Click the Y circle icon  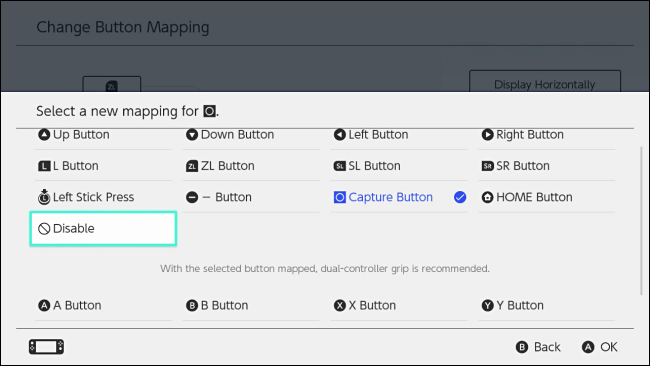click(488, 305)
